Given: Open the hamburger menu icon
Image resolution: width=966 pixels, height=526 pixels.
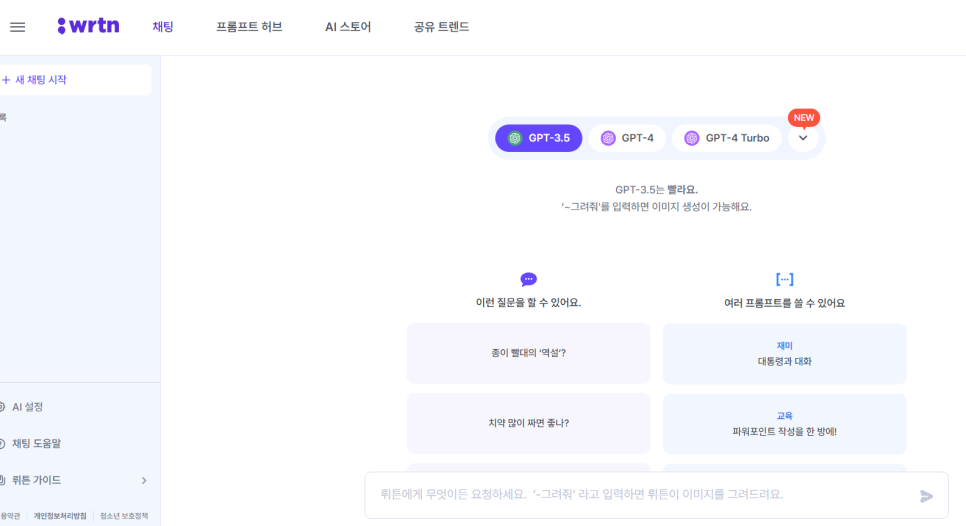Looking at the screenshot, I should (x=17, y=27).
